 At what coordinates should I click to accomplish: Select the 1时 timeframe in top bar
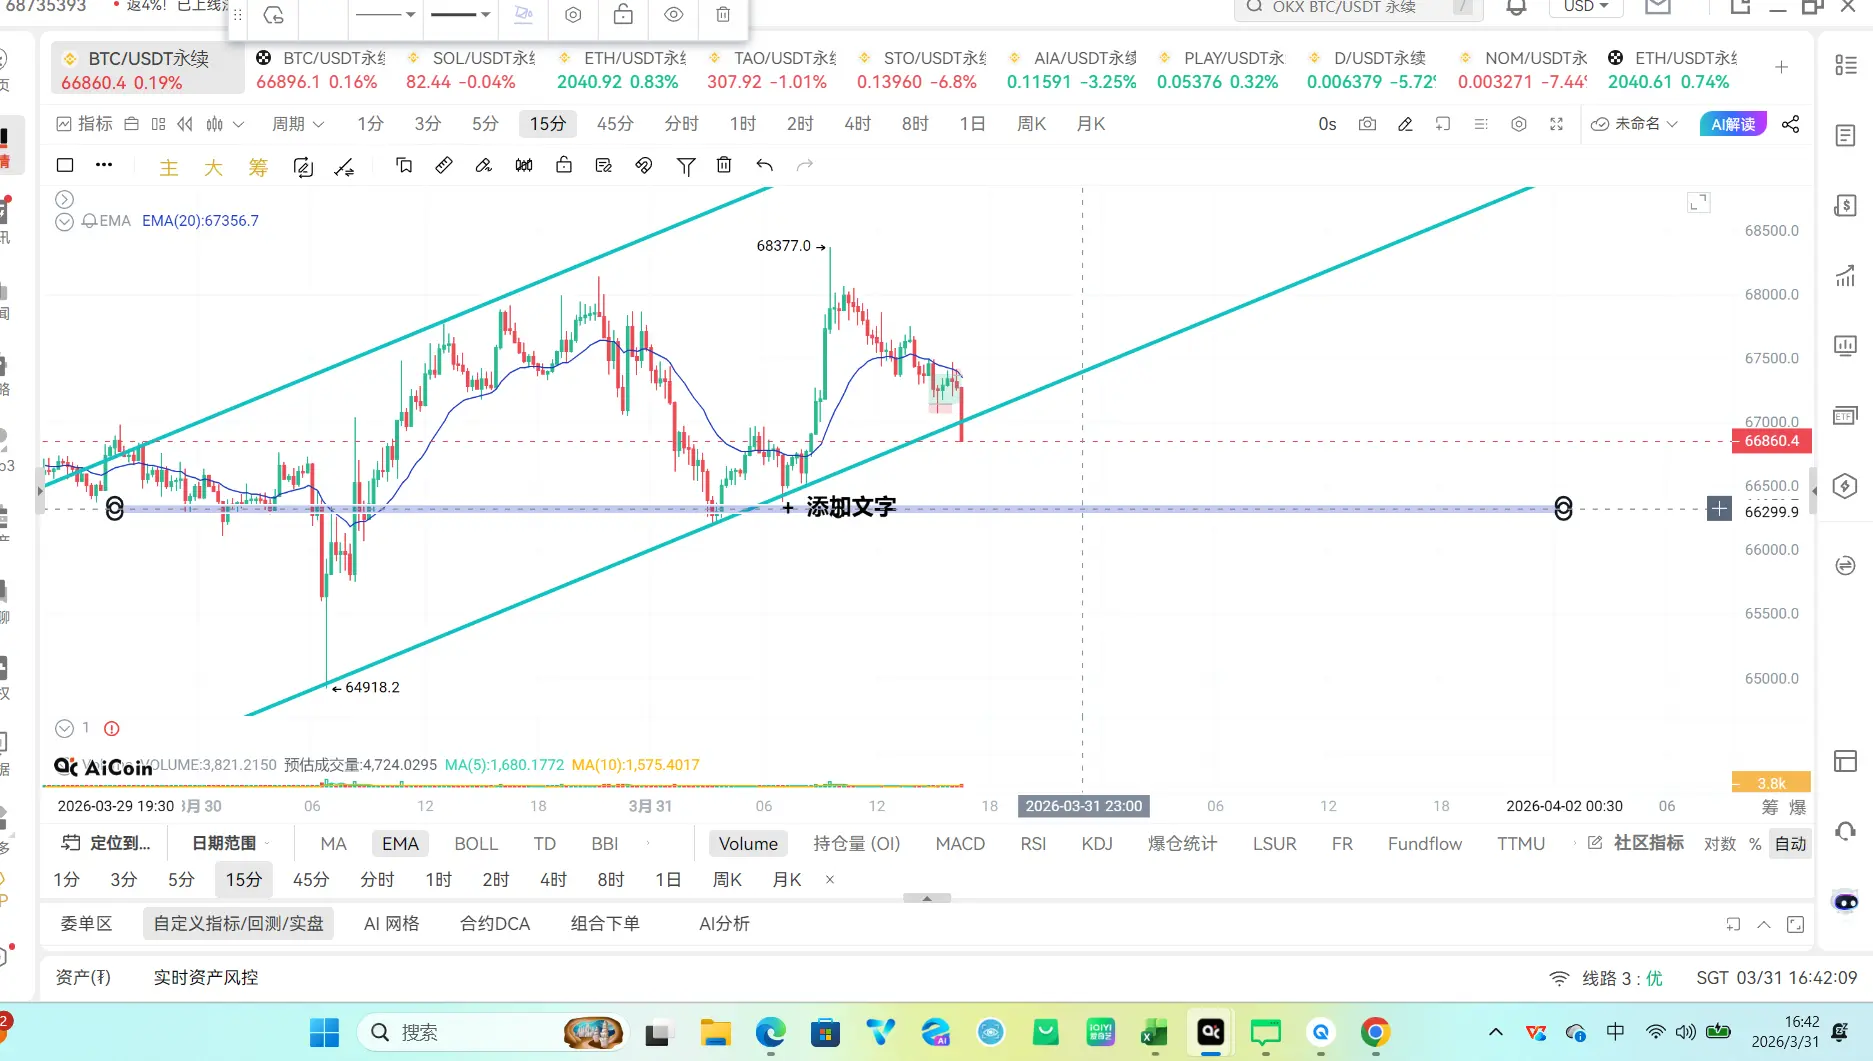point(742,124)
